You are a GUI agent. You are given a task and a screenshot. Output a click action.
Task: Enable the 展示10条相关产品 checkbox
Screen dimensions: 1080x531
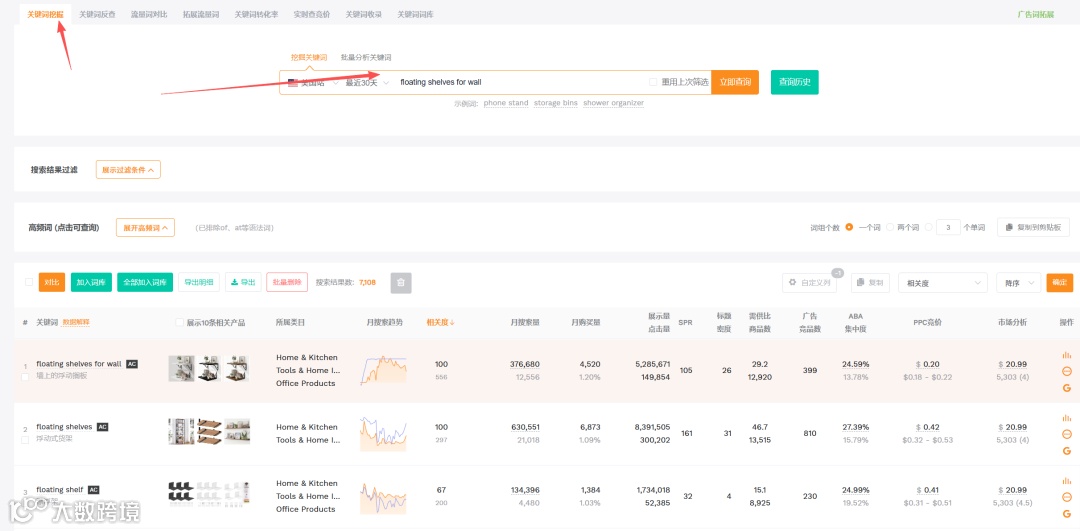180,322
